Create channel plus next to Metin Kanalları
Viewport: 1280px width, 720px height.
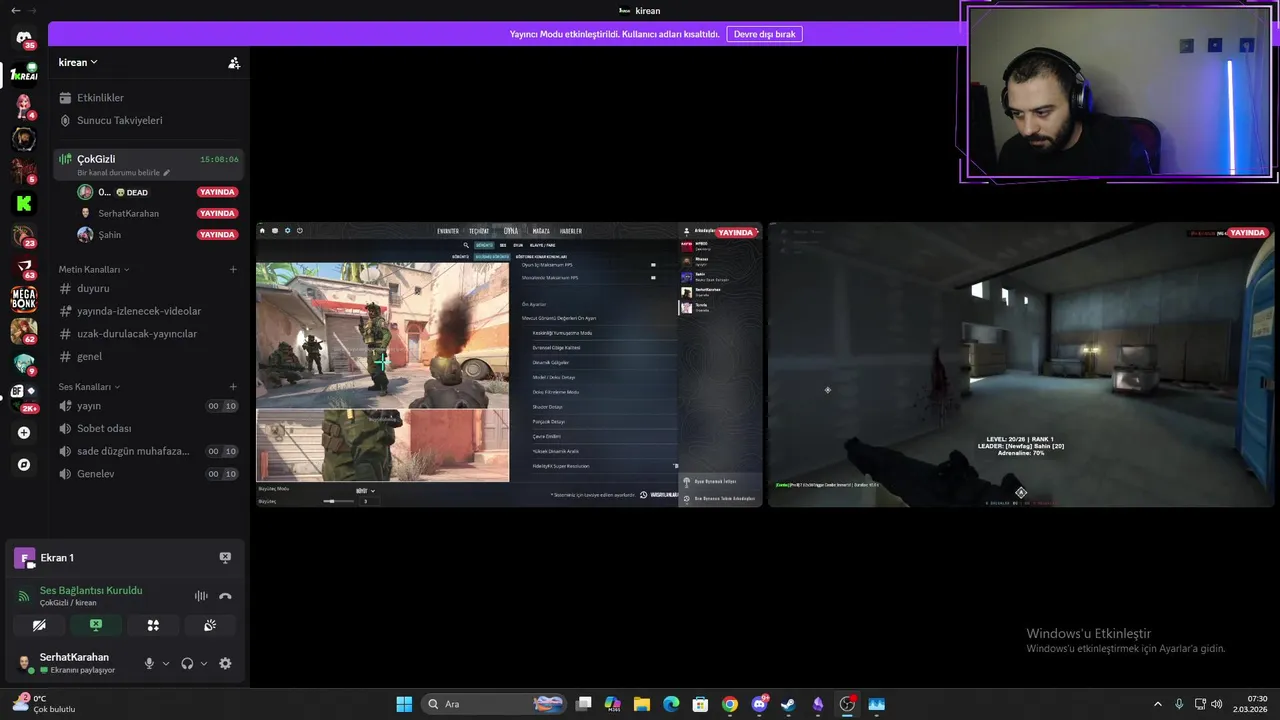pyautogui.click(x=233, y=269)
